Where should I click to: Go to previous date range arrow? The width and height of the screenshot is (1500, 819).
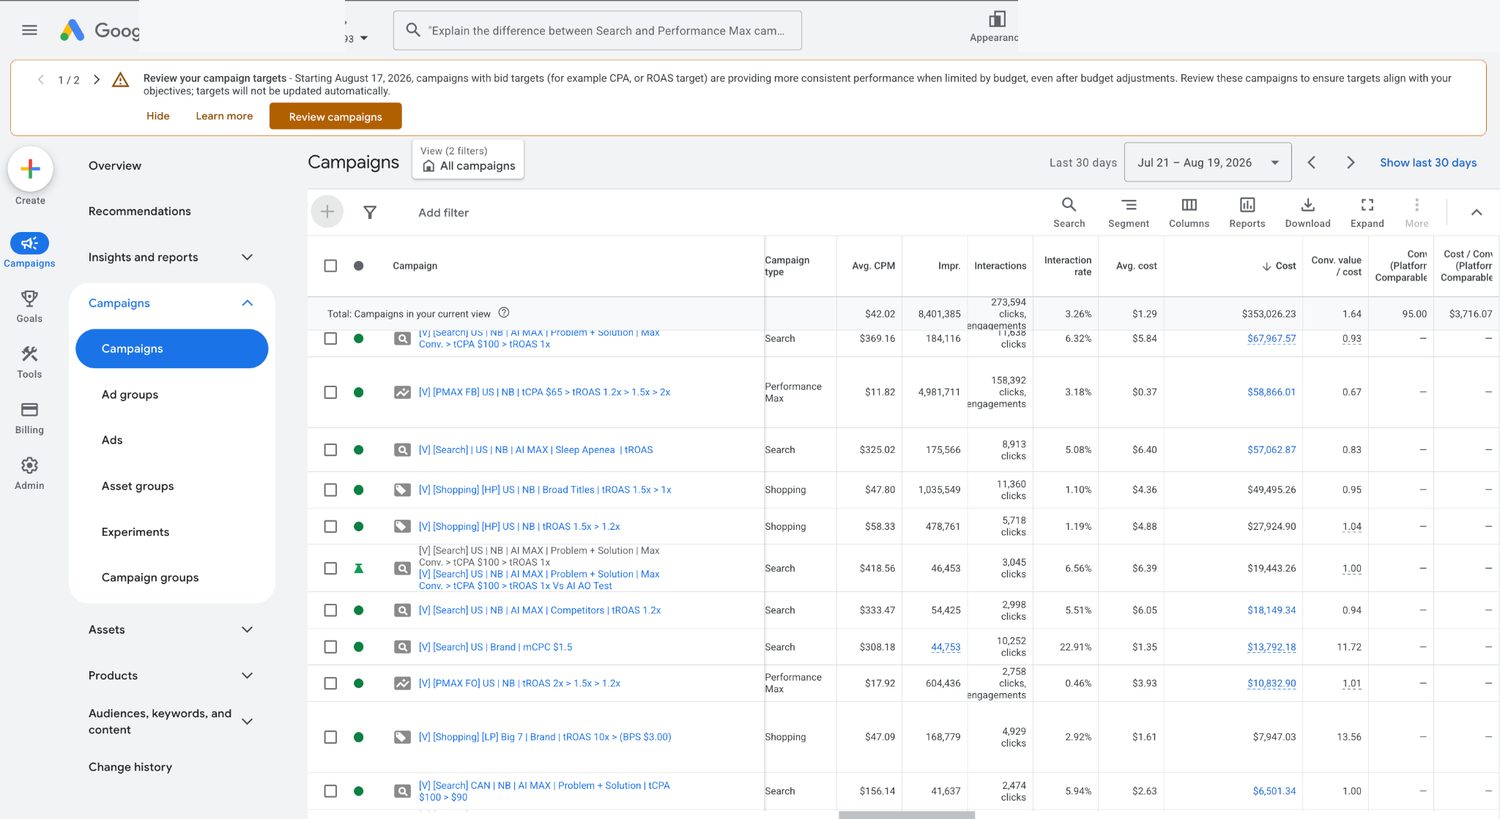[1312, 162]
